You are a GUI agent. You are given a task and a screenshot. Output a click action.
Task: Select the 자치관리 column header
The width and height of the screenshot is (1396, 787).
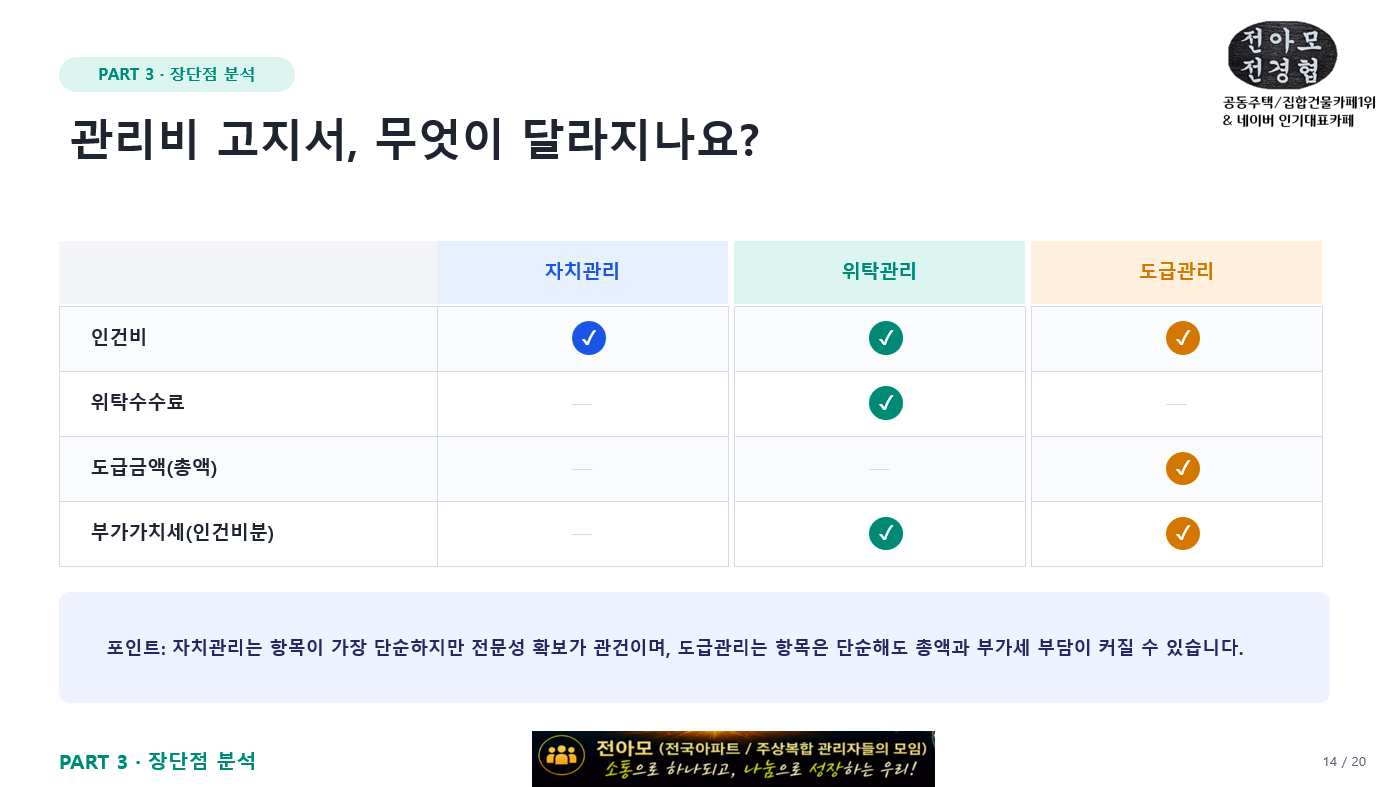click(582, 272)
